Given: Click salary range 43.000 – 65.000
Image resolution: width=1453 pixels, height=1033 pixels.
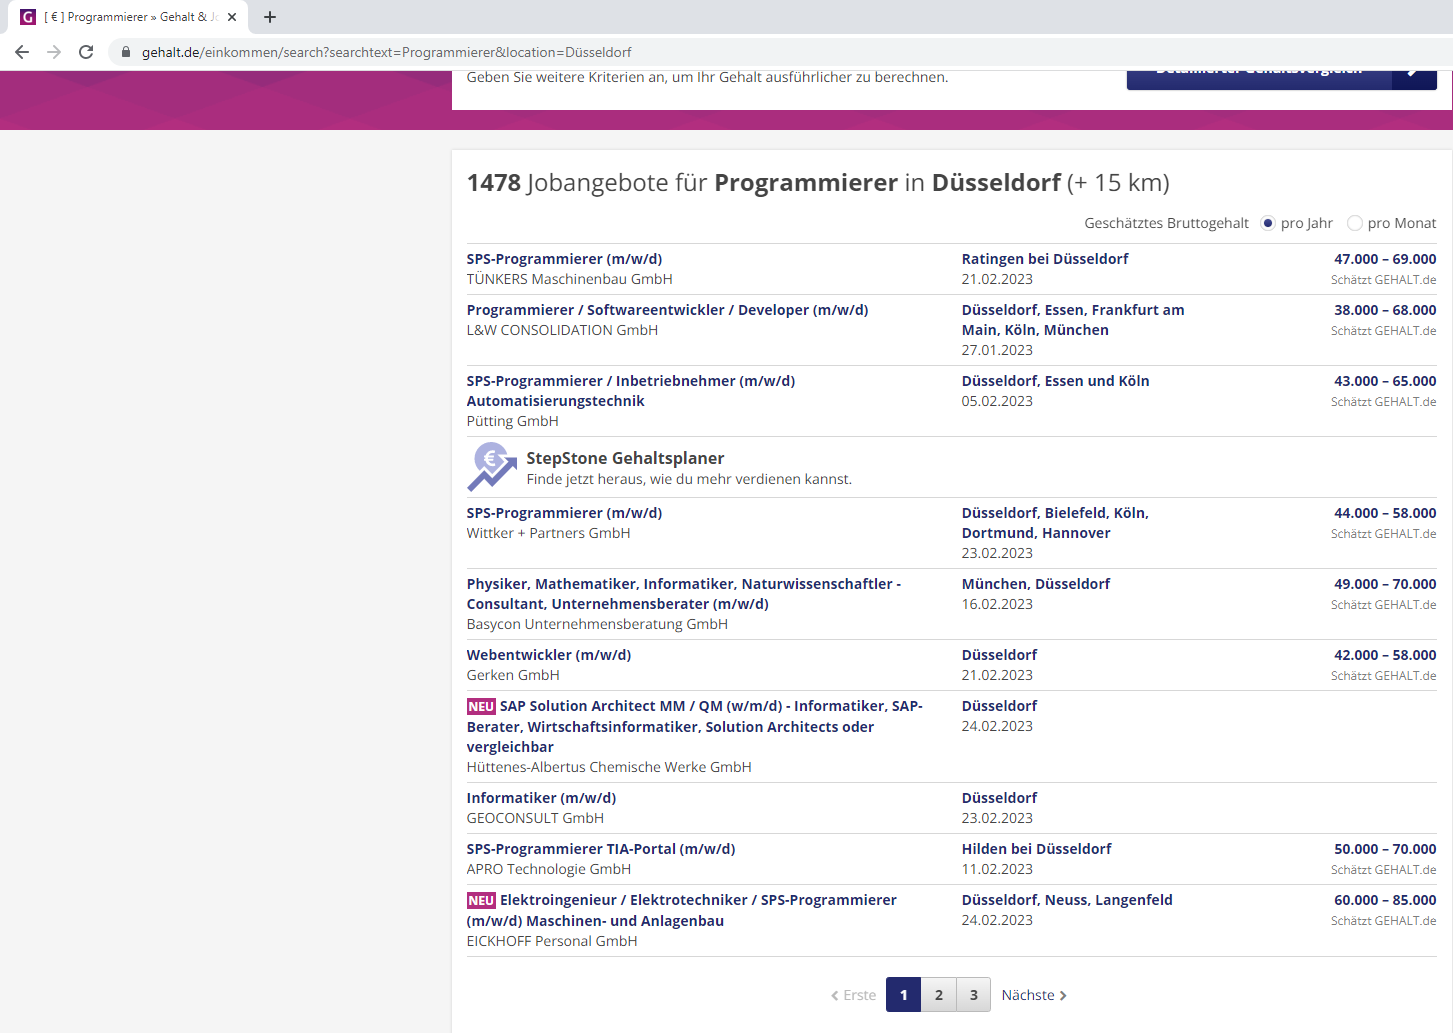Looking at the screenshot, I should pos(1385,381).
